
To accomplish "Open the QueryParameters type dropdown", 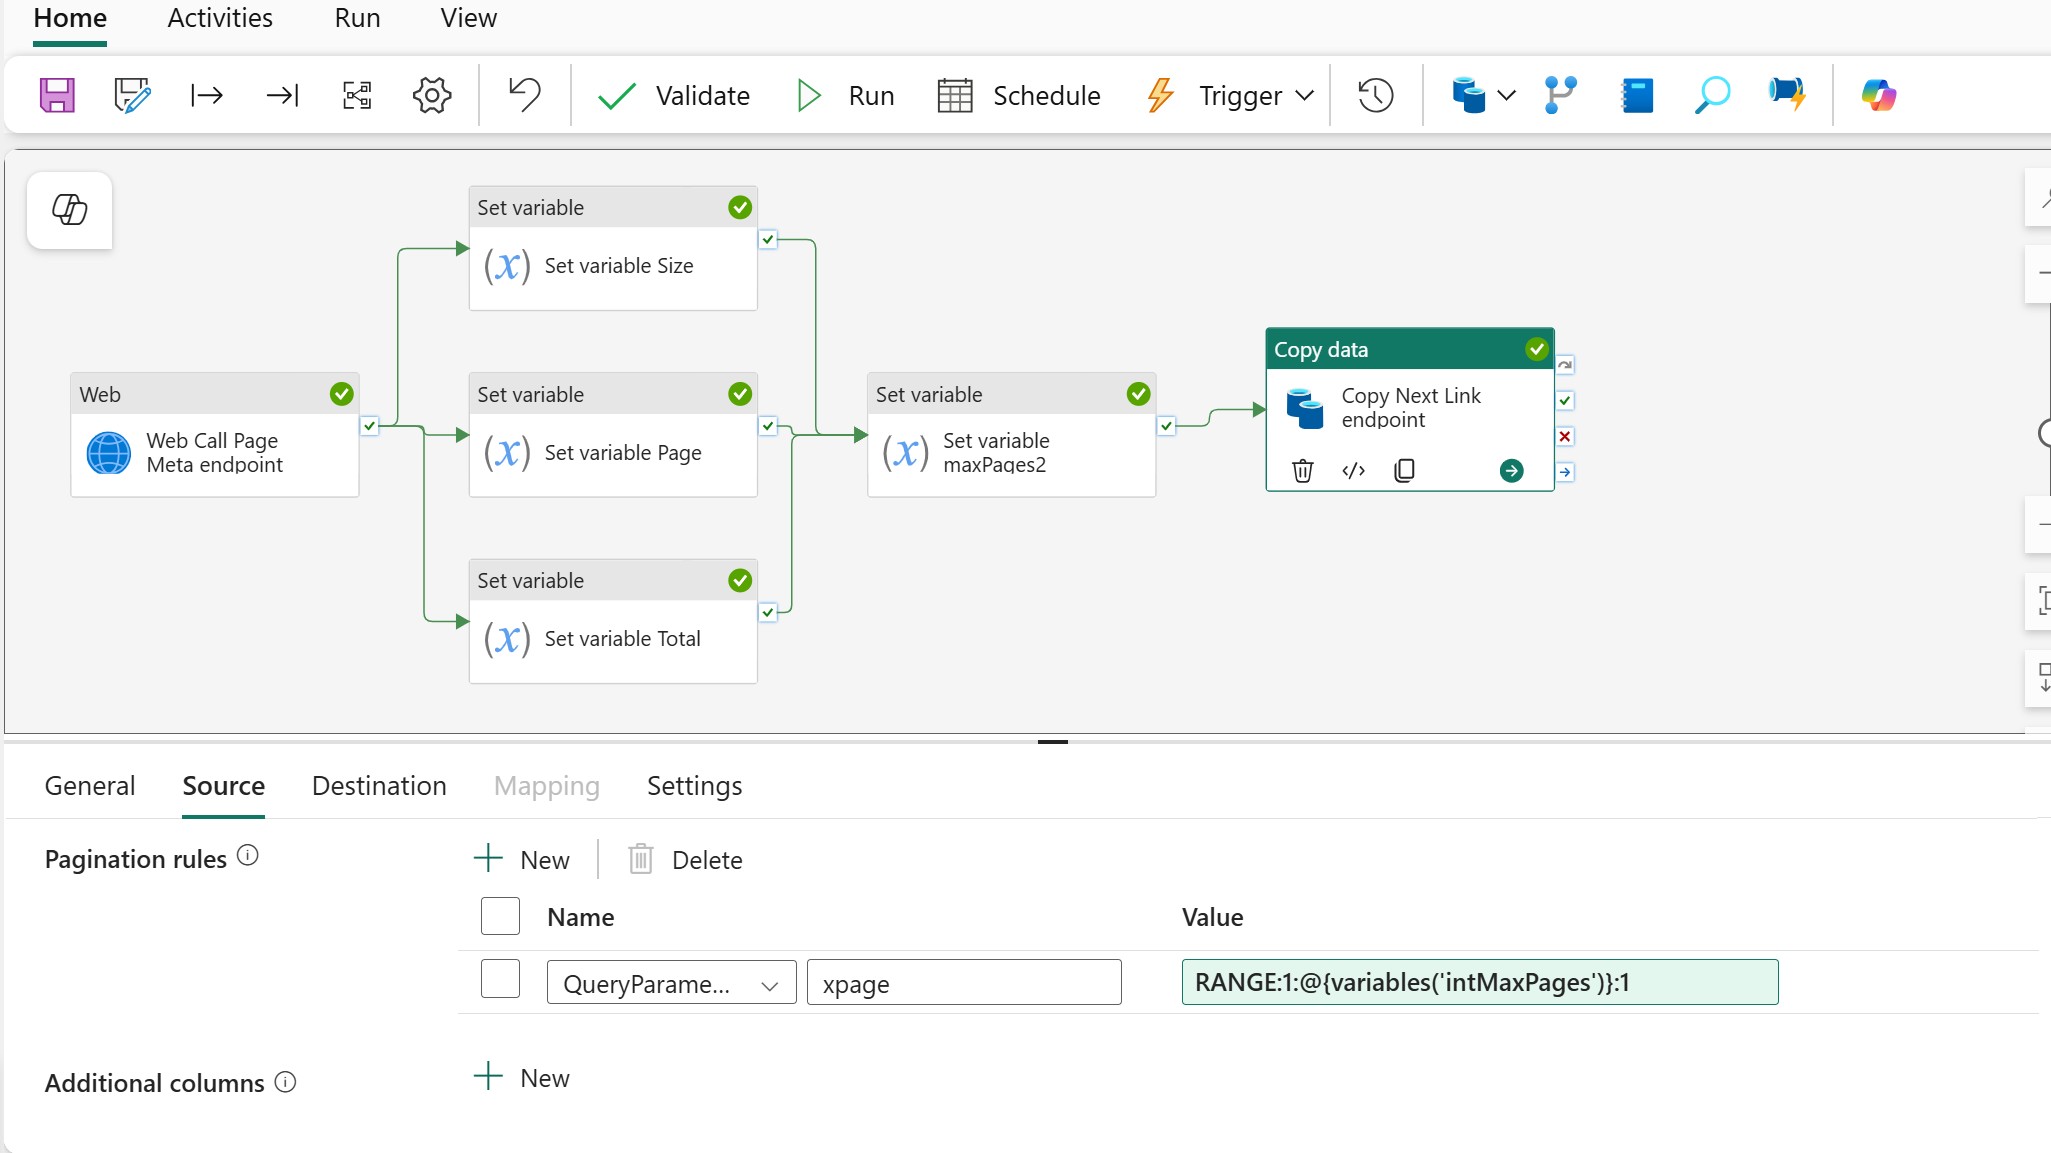I will coord(671,983).
